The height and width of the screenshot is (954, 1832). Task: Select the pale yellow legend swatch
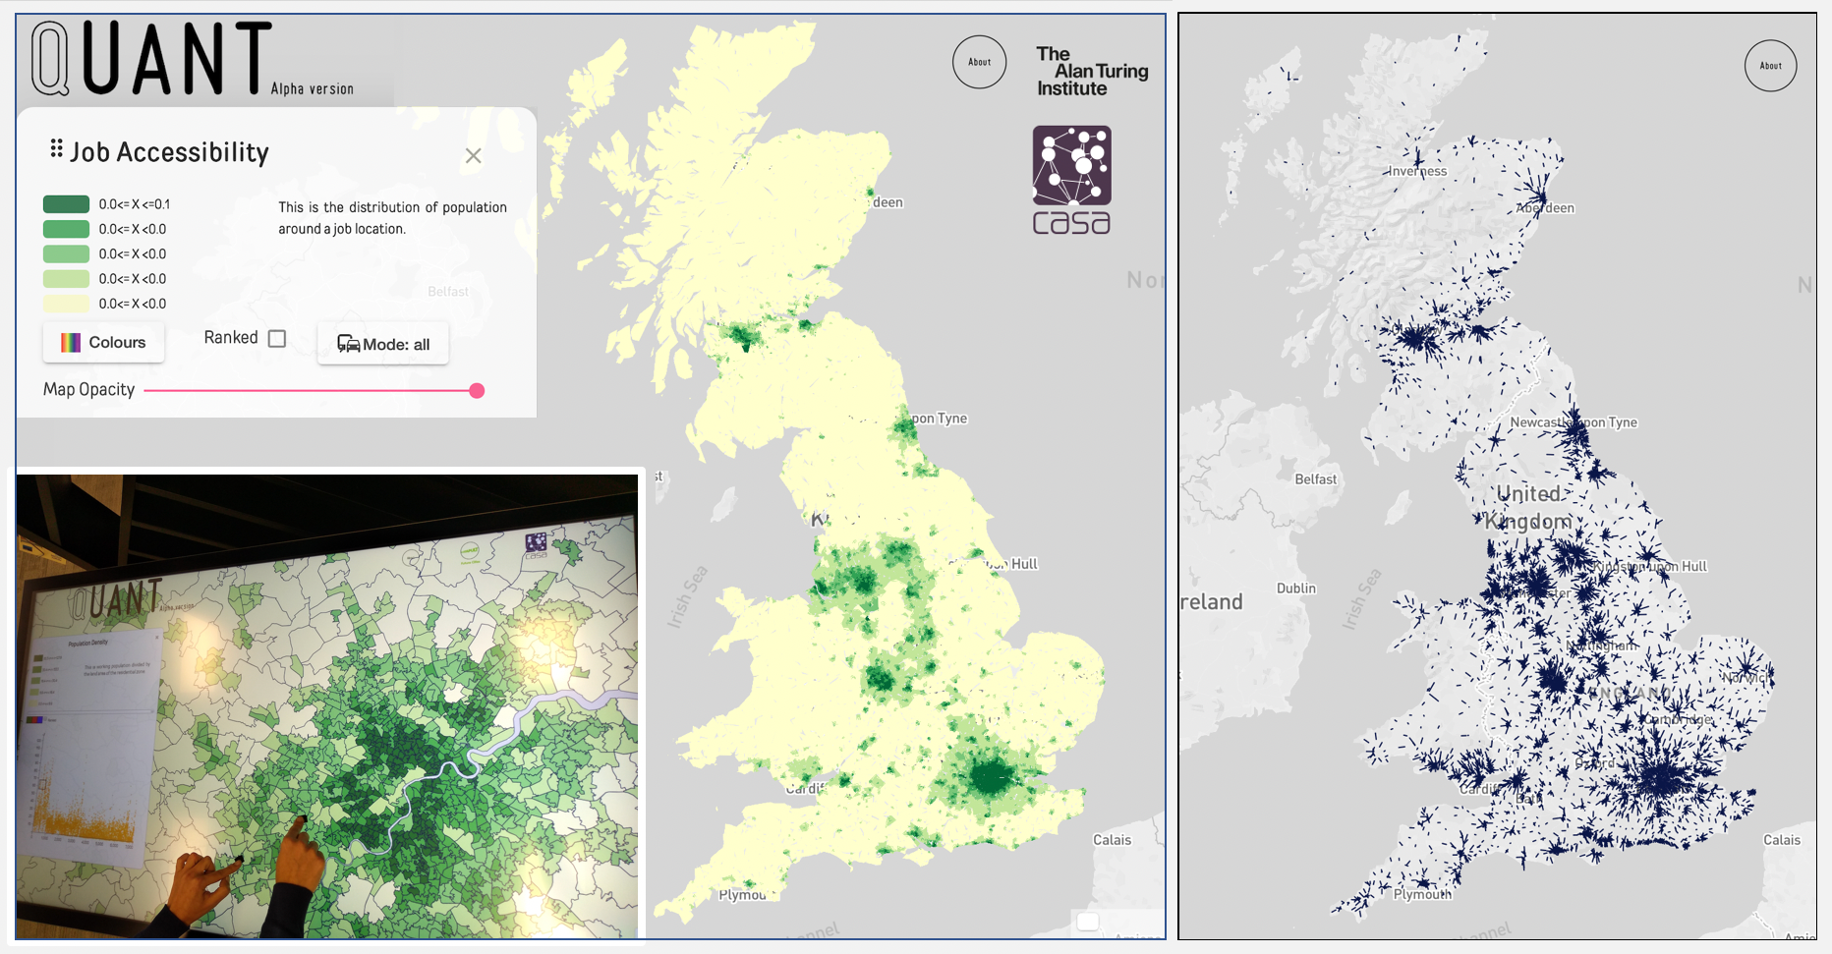(66, 304)
